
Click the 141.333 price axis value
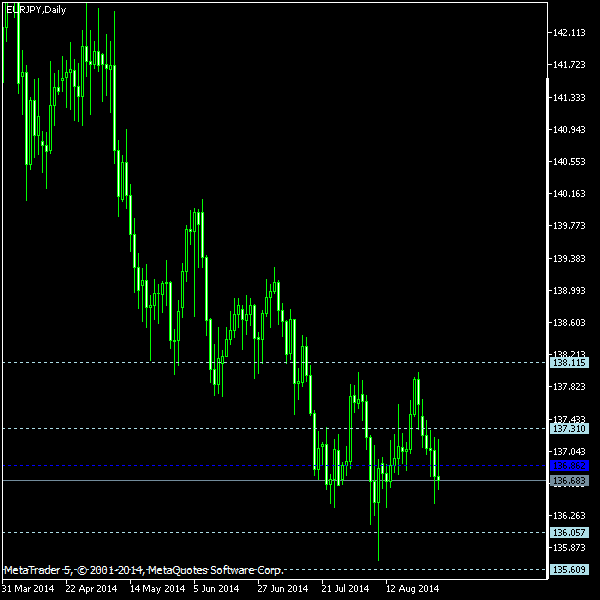569,98
